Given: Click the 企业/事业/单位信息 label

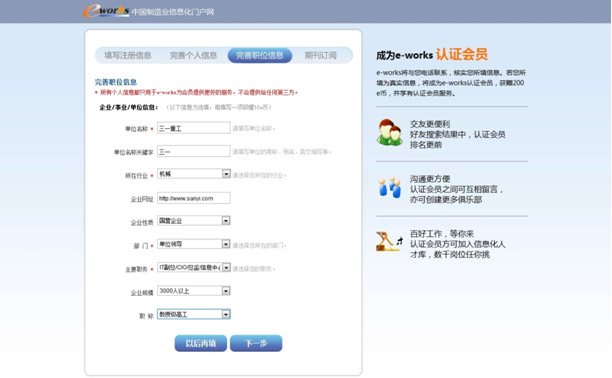Looking at the screenshot, I should (128, 107).
